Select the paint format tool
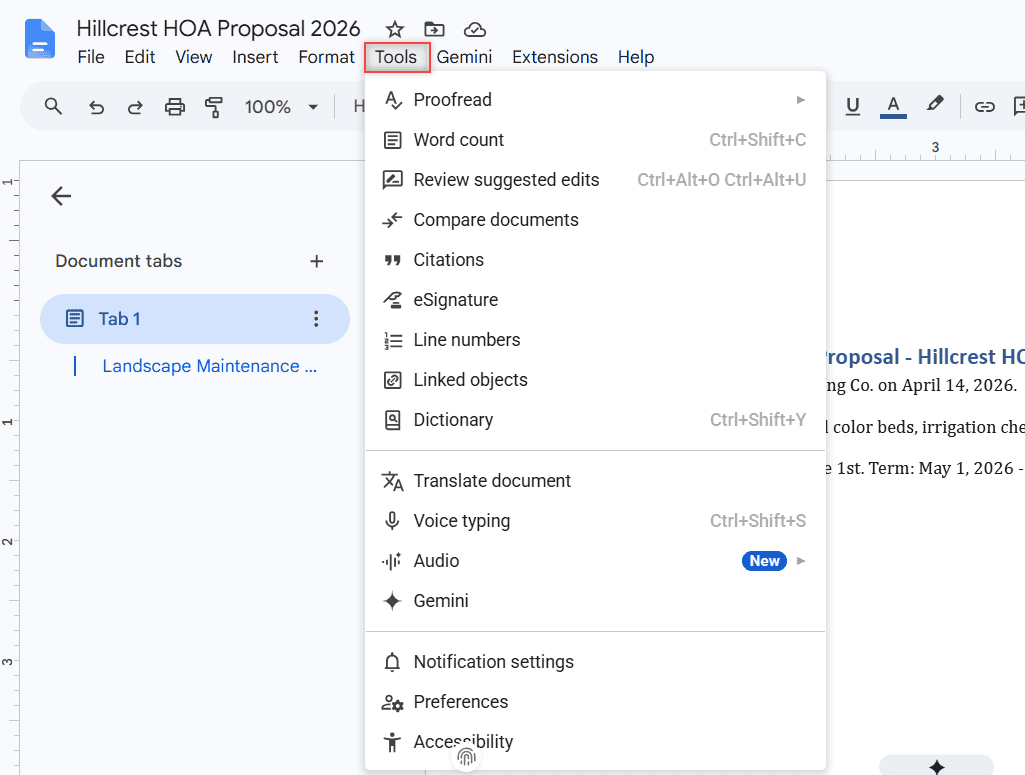Image resolution: width=1025 pixels, height=775 pixels. 214,107
